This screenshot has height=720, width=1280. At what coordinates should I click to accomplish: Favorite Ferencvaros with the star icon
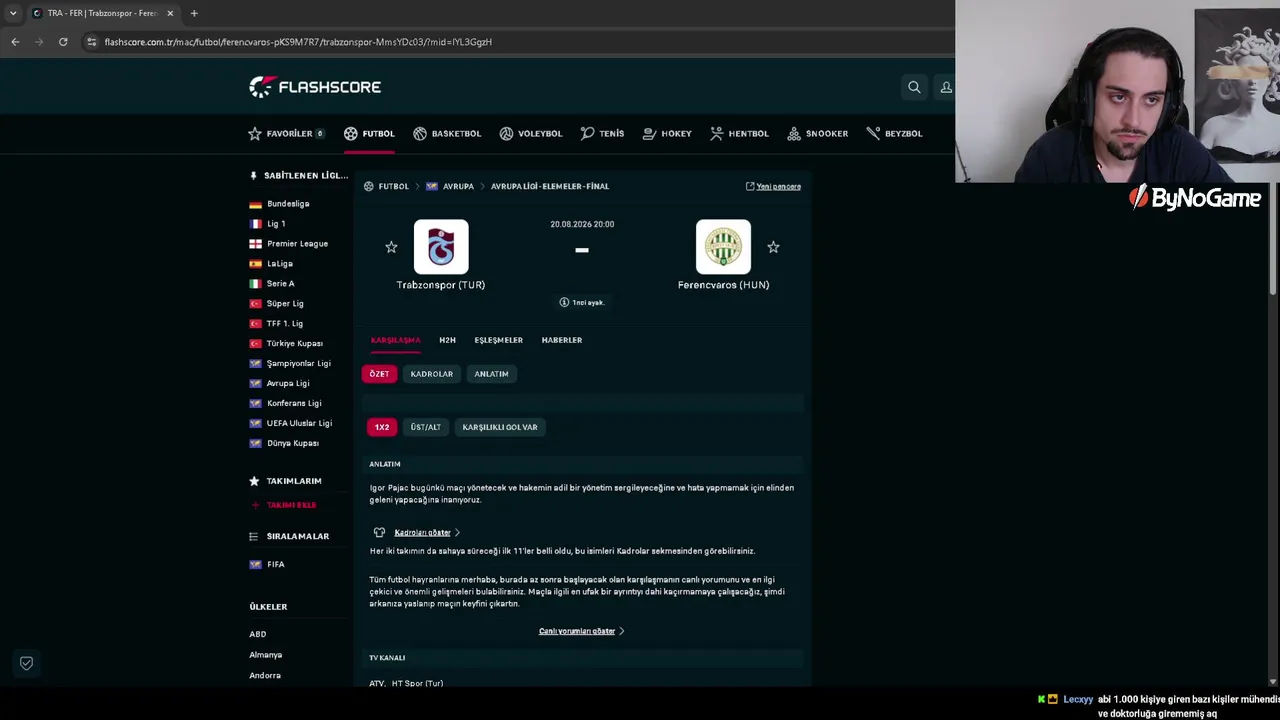(x=773, y=247)
